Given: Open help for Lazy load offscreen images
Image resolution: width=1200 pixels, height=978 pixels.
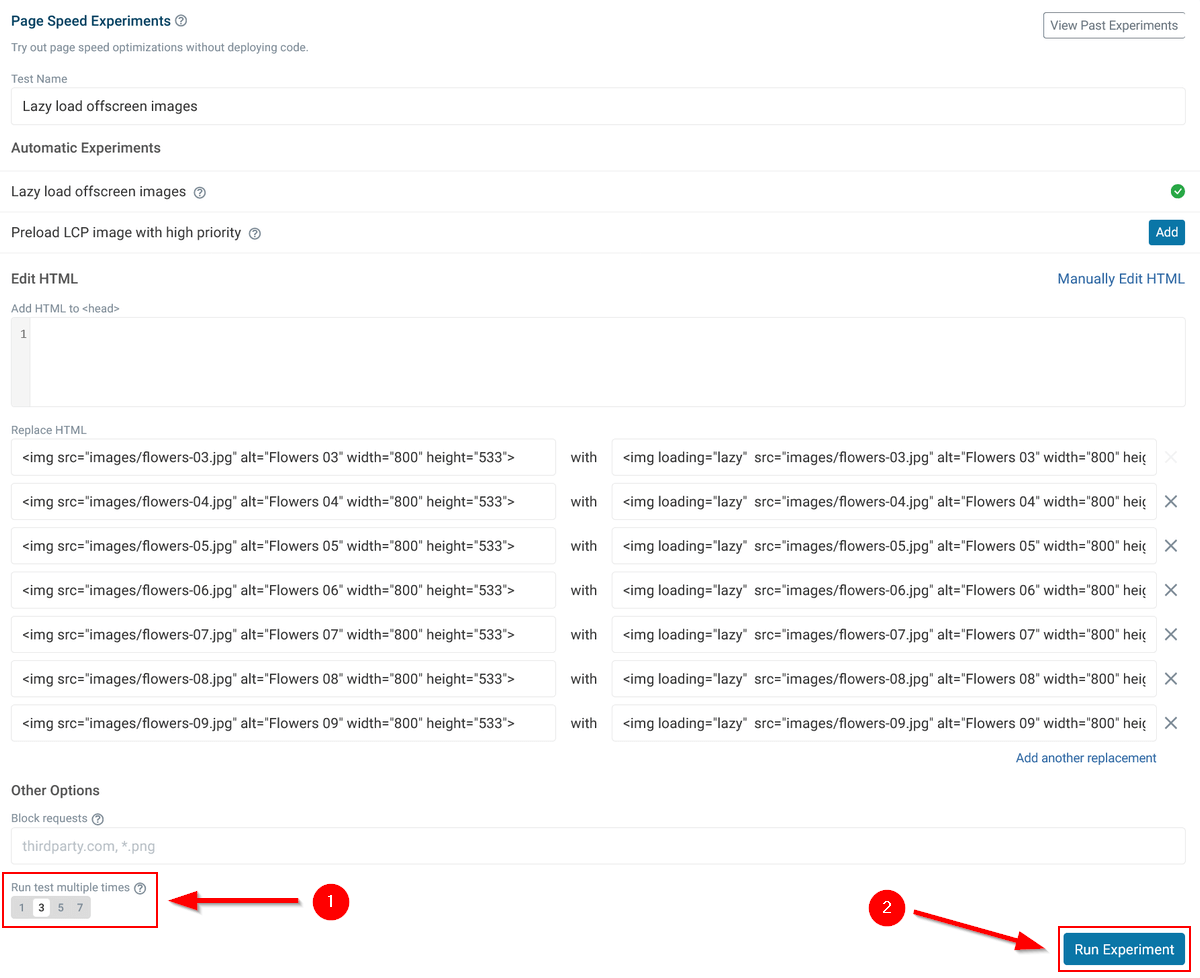Looking at the screenshot, I should pyautogui.click(x=200, y=192).
